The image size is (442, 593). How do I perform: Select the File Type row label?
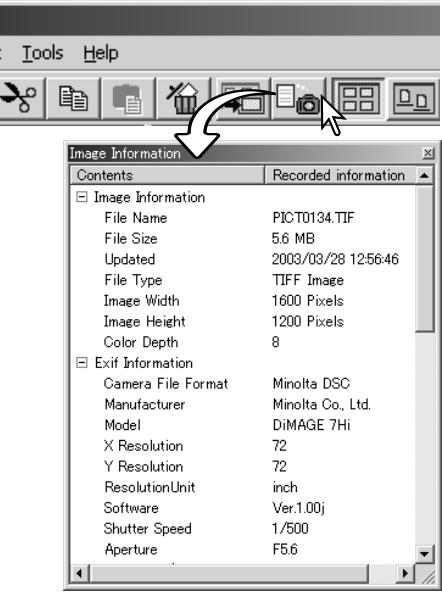(x=133, y=280)
